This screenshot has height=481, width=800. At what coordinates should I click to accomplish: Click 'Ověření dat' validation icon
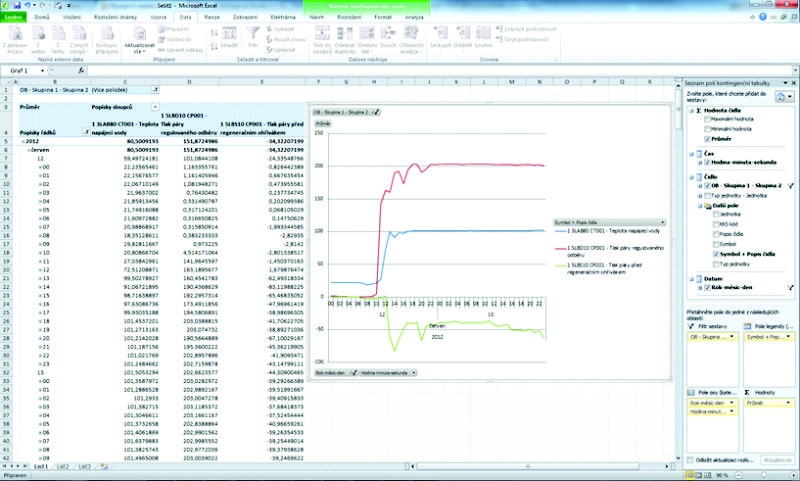pyautogui.click(x=367, y=34)
